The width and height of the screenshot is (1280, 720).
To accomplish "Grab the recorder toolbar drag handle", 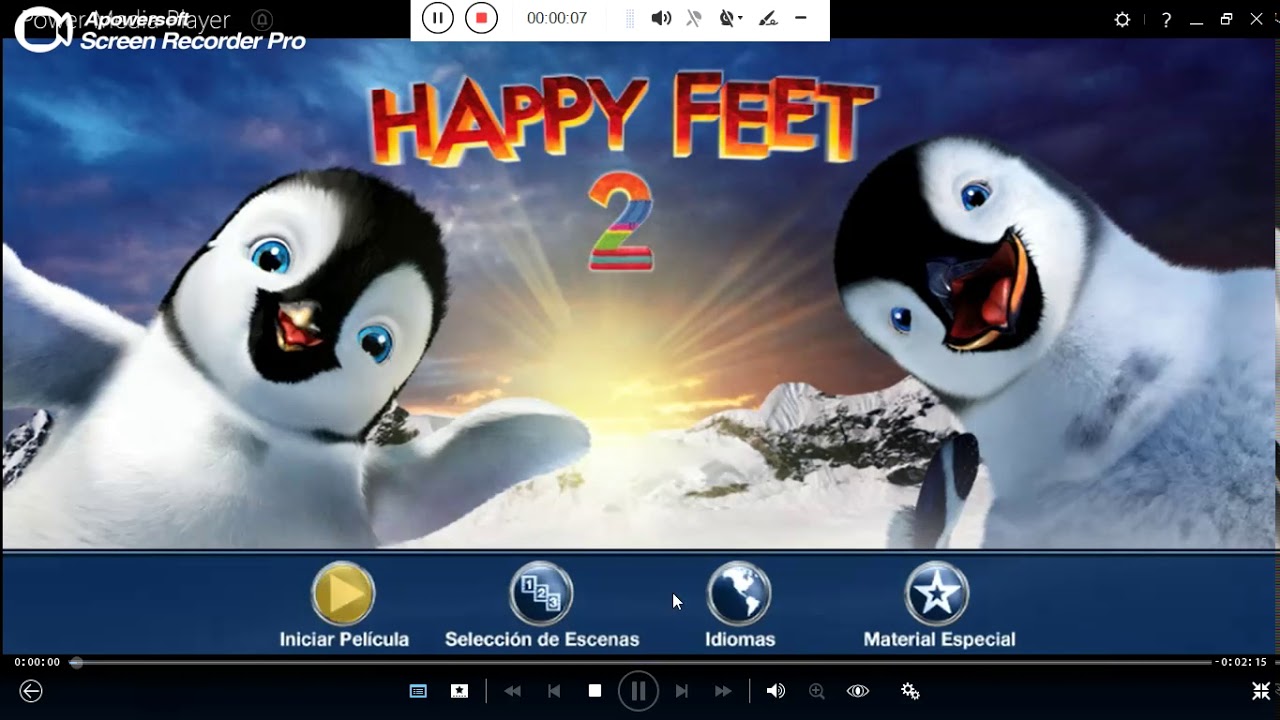I will [x=629, y=18].
